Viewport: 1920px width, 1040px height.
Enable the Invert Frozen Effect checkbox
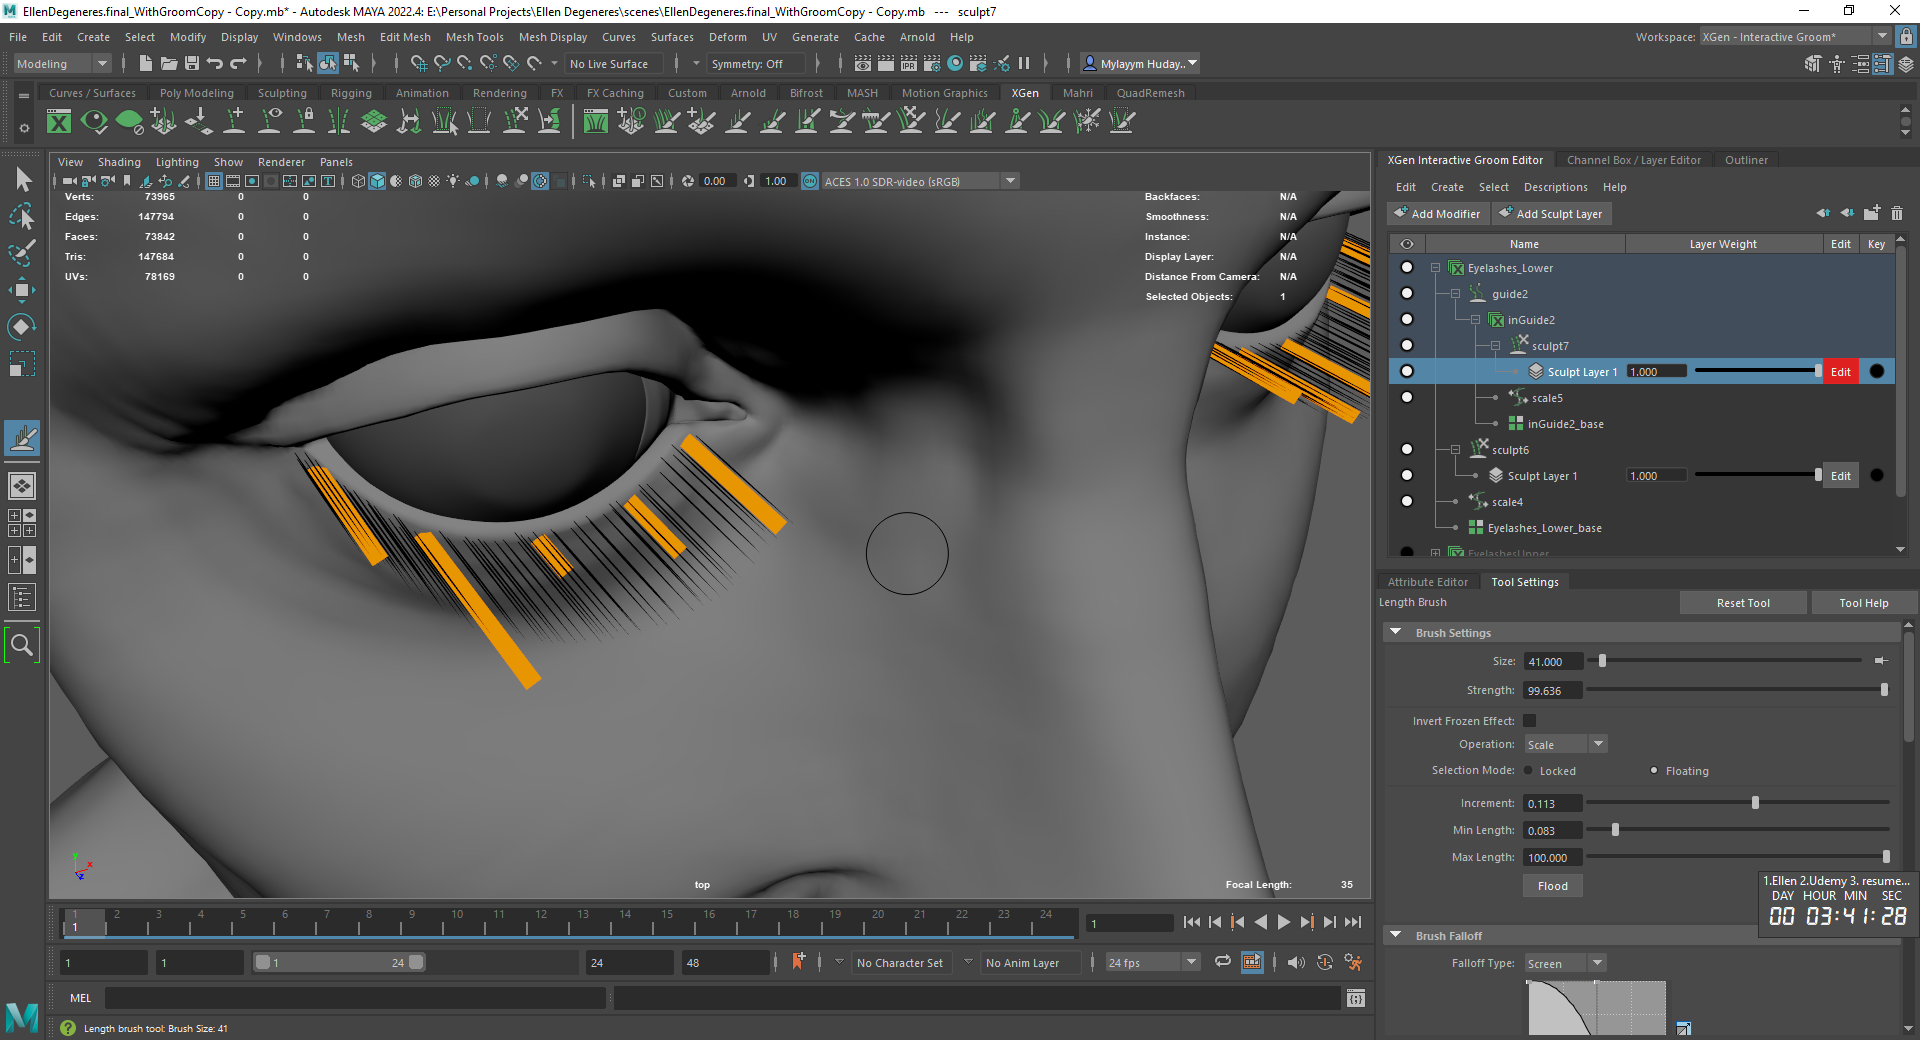pos(1530,720)
